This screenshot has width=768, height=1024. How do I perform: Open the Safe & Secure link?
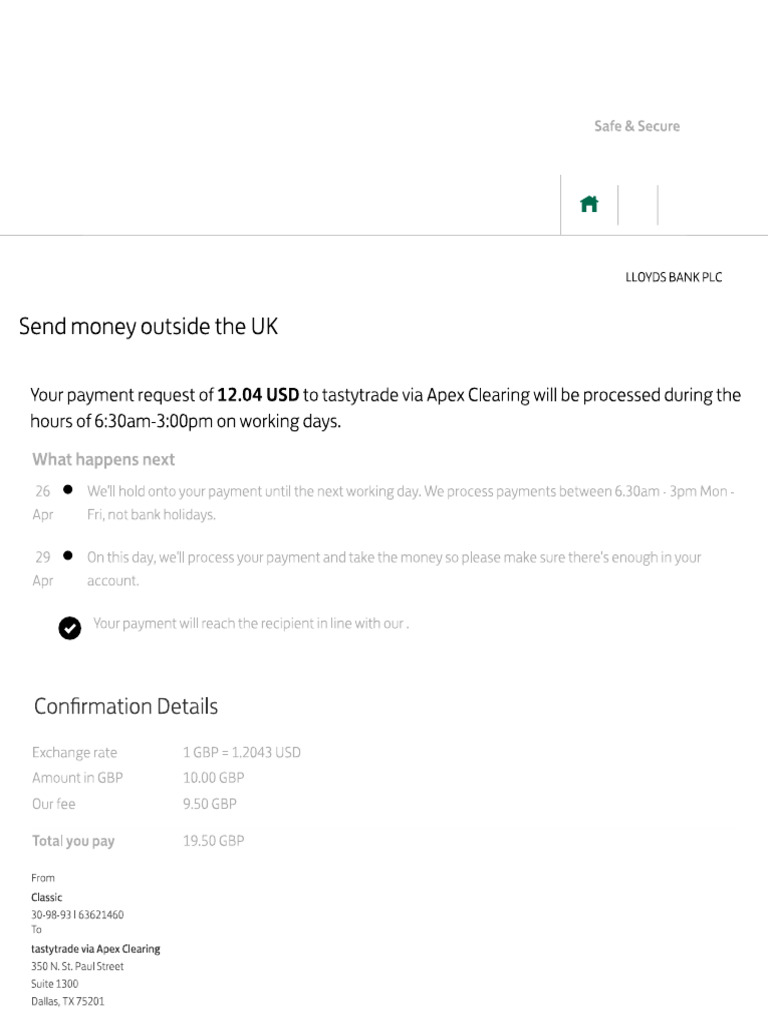tap(636, 126)
